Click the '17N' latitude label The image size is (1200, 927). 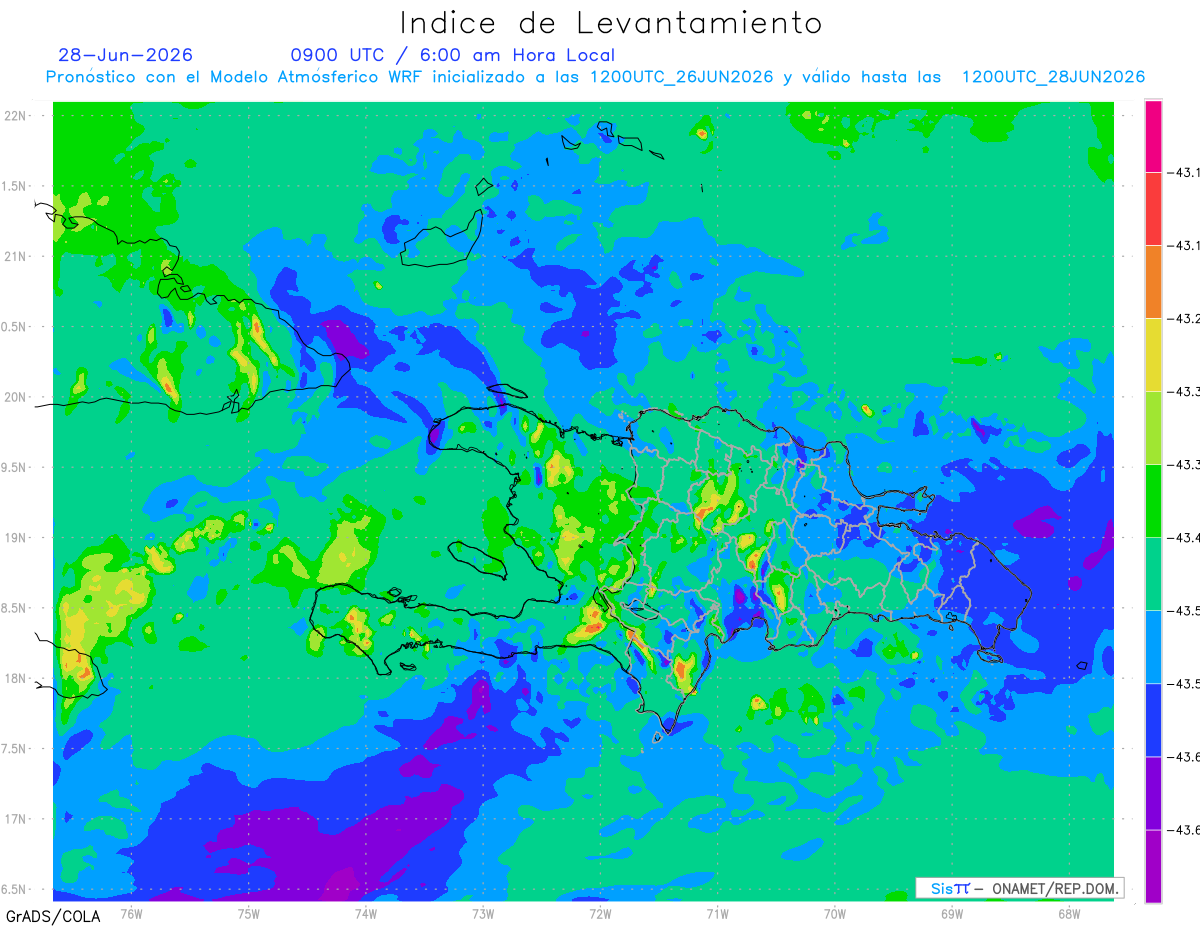click(x=17, y=819)
